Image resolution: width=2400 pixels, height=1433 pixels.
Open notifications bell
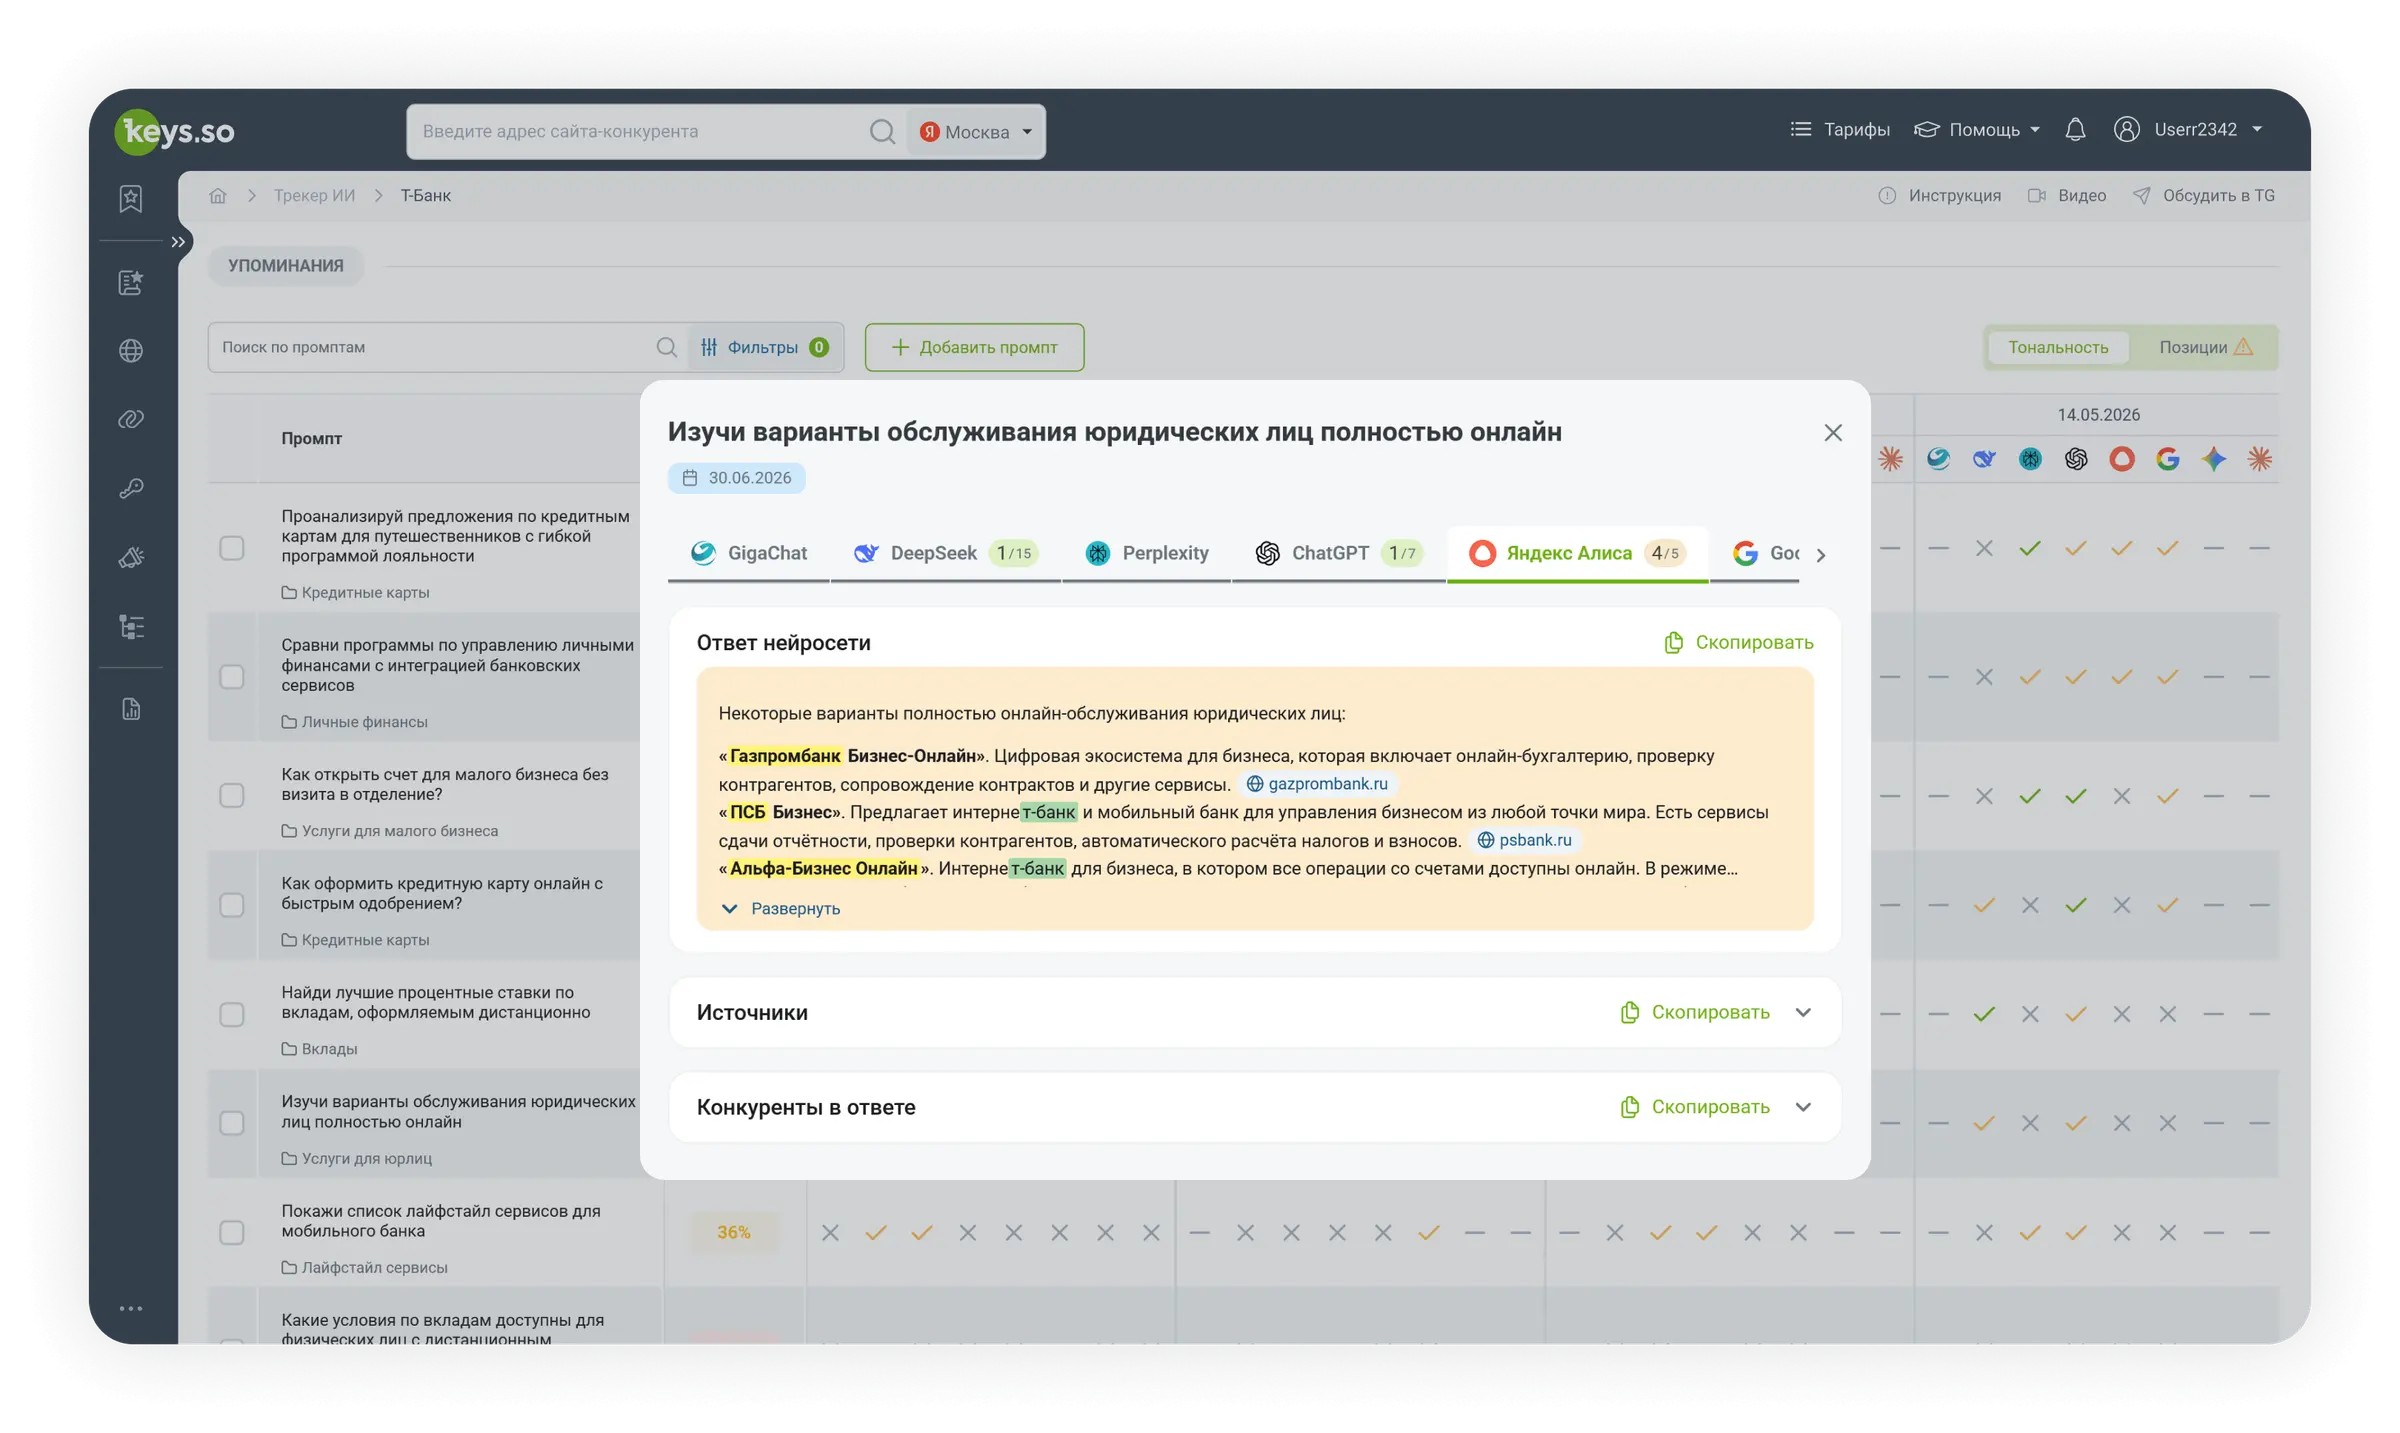point(2075,130)
